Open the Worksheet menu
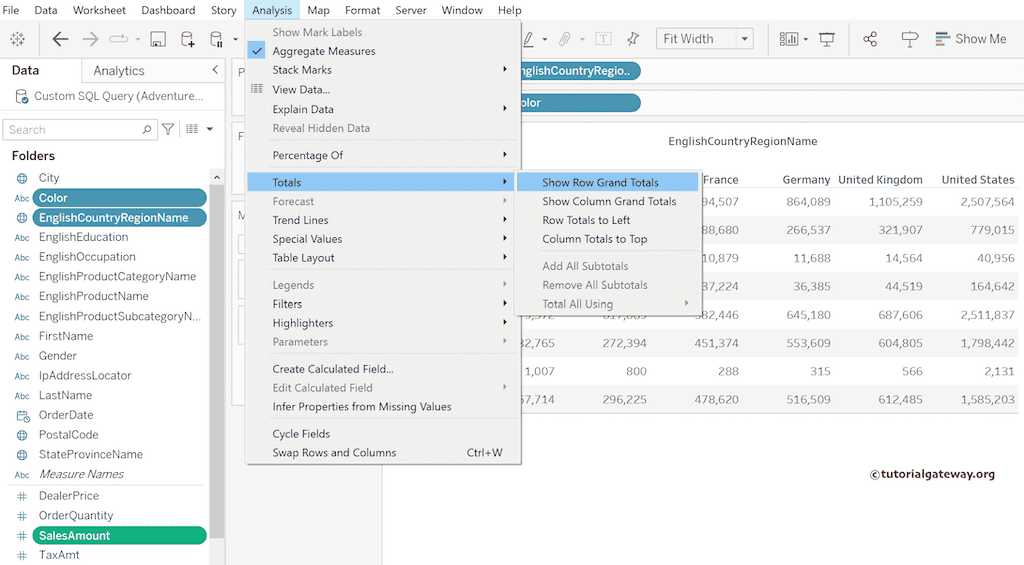The height and width of the screenshot is (565, 1024). 99,10
